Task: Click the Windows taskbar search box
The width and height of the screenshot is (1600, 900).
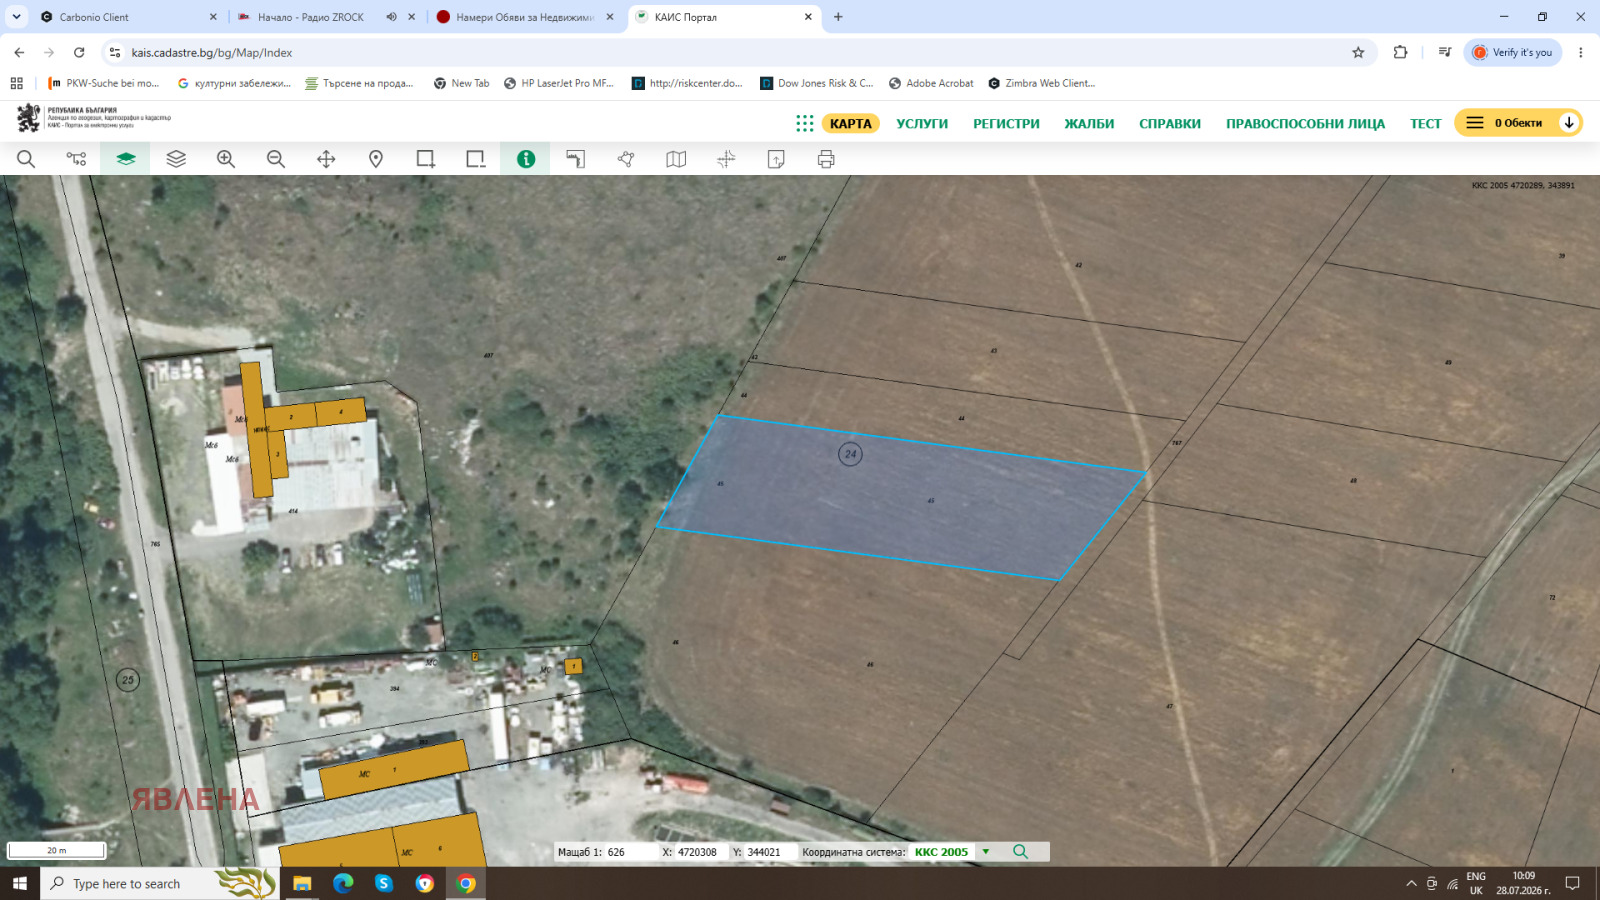Action: click(160, 883)
